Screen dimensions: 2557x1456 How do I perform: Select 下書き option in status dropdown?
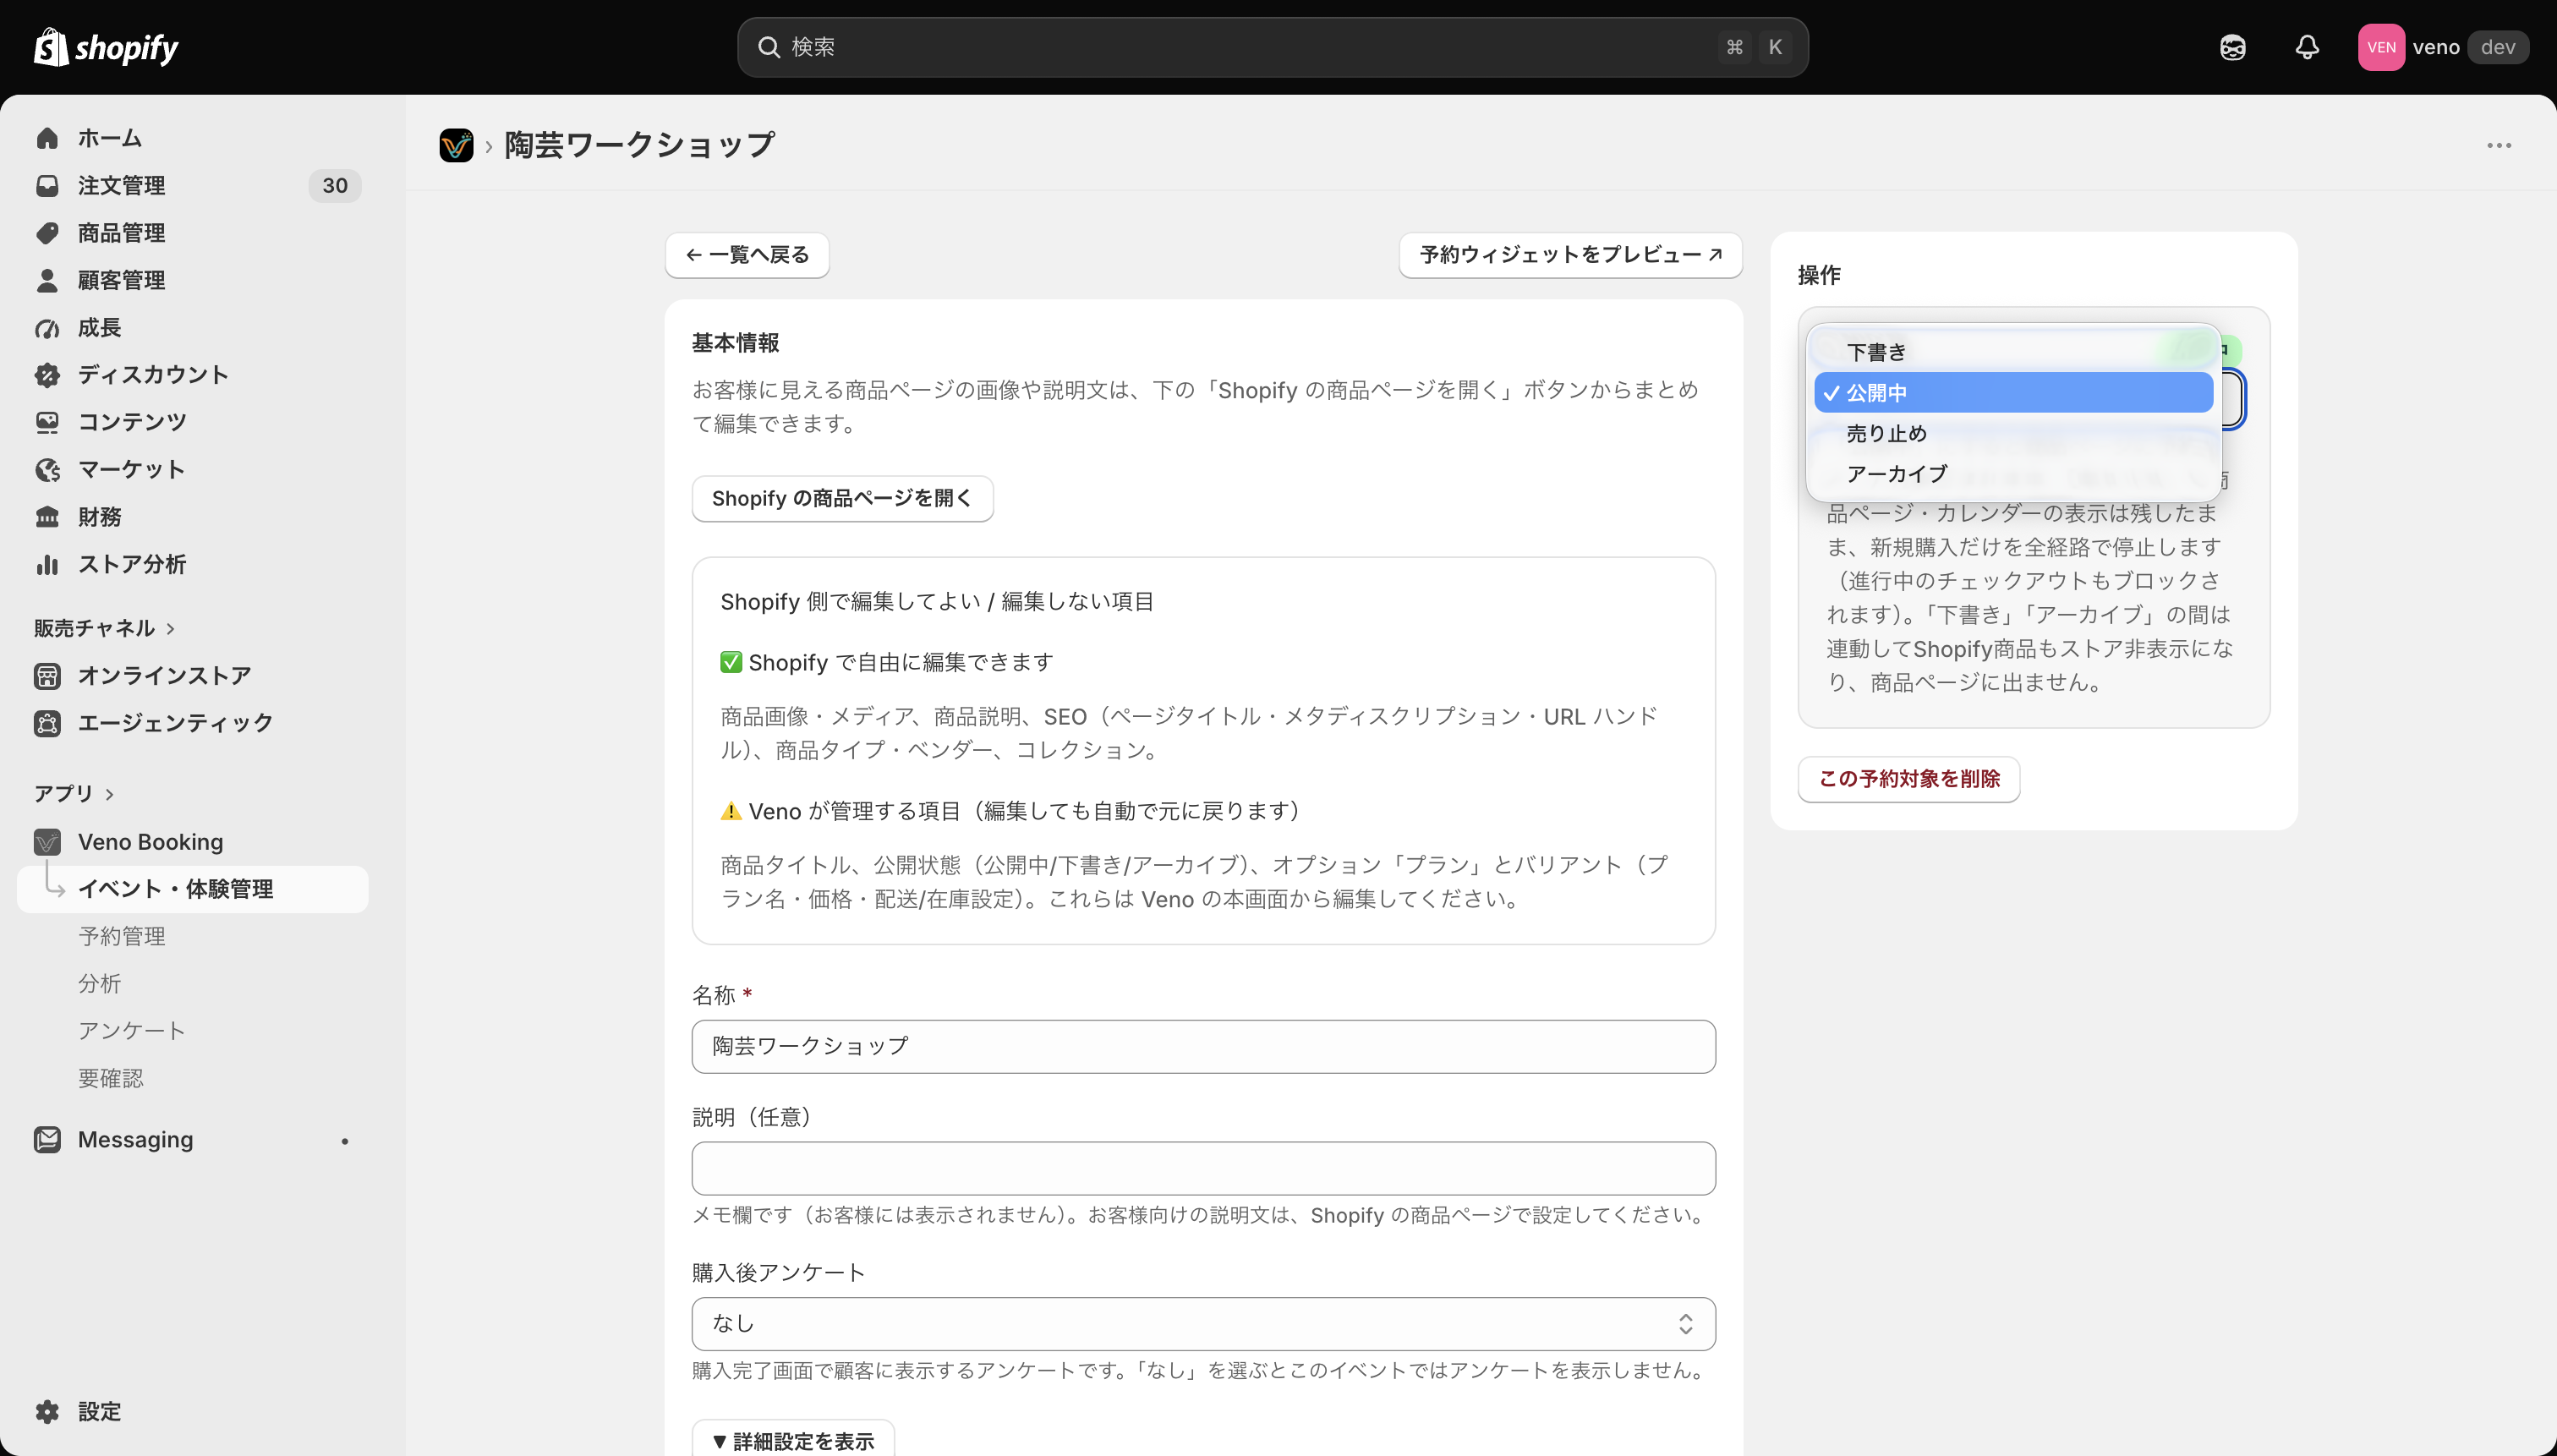(x=2013, y=352)
